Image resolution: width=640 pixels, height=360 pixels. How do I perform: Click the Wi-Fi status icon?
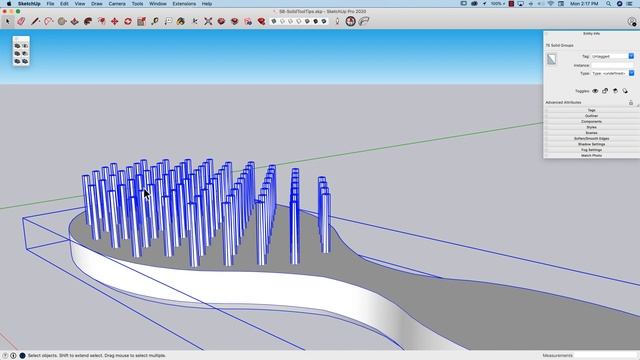(x=550, y=4)
